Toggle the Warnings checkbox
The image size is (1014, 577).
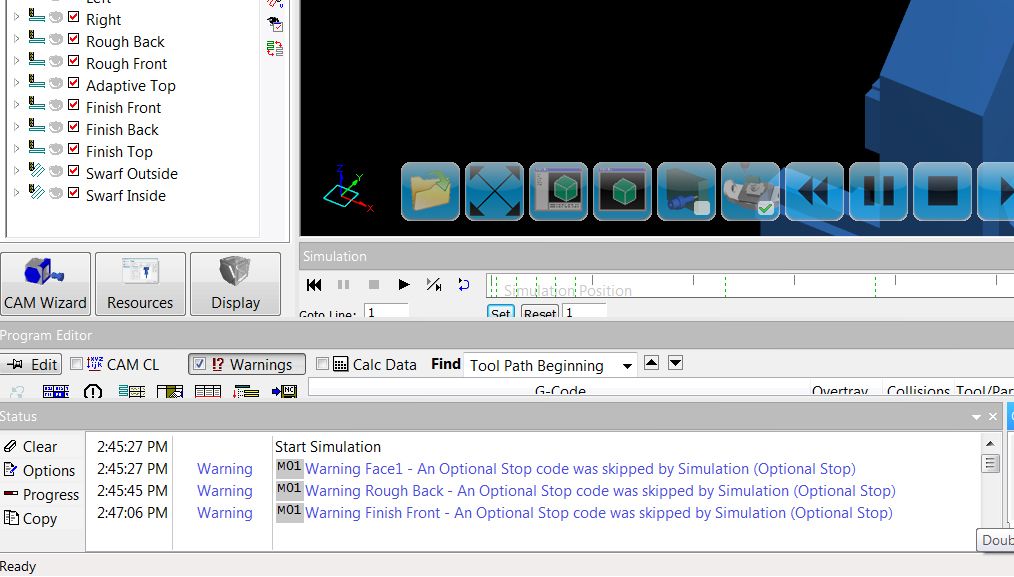point(200,364)
